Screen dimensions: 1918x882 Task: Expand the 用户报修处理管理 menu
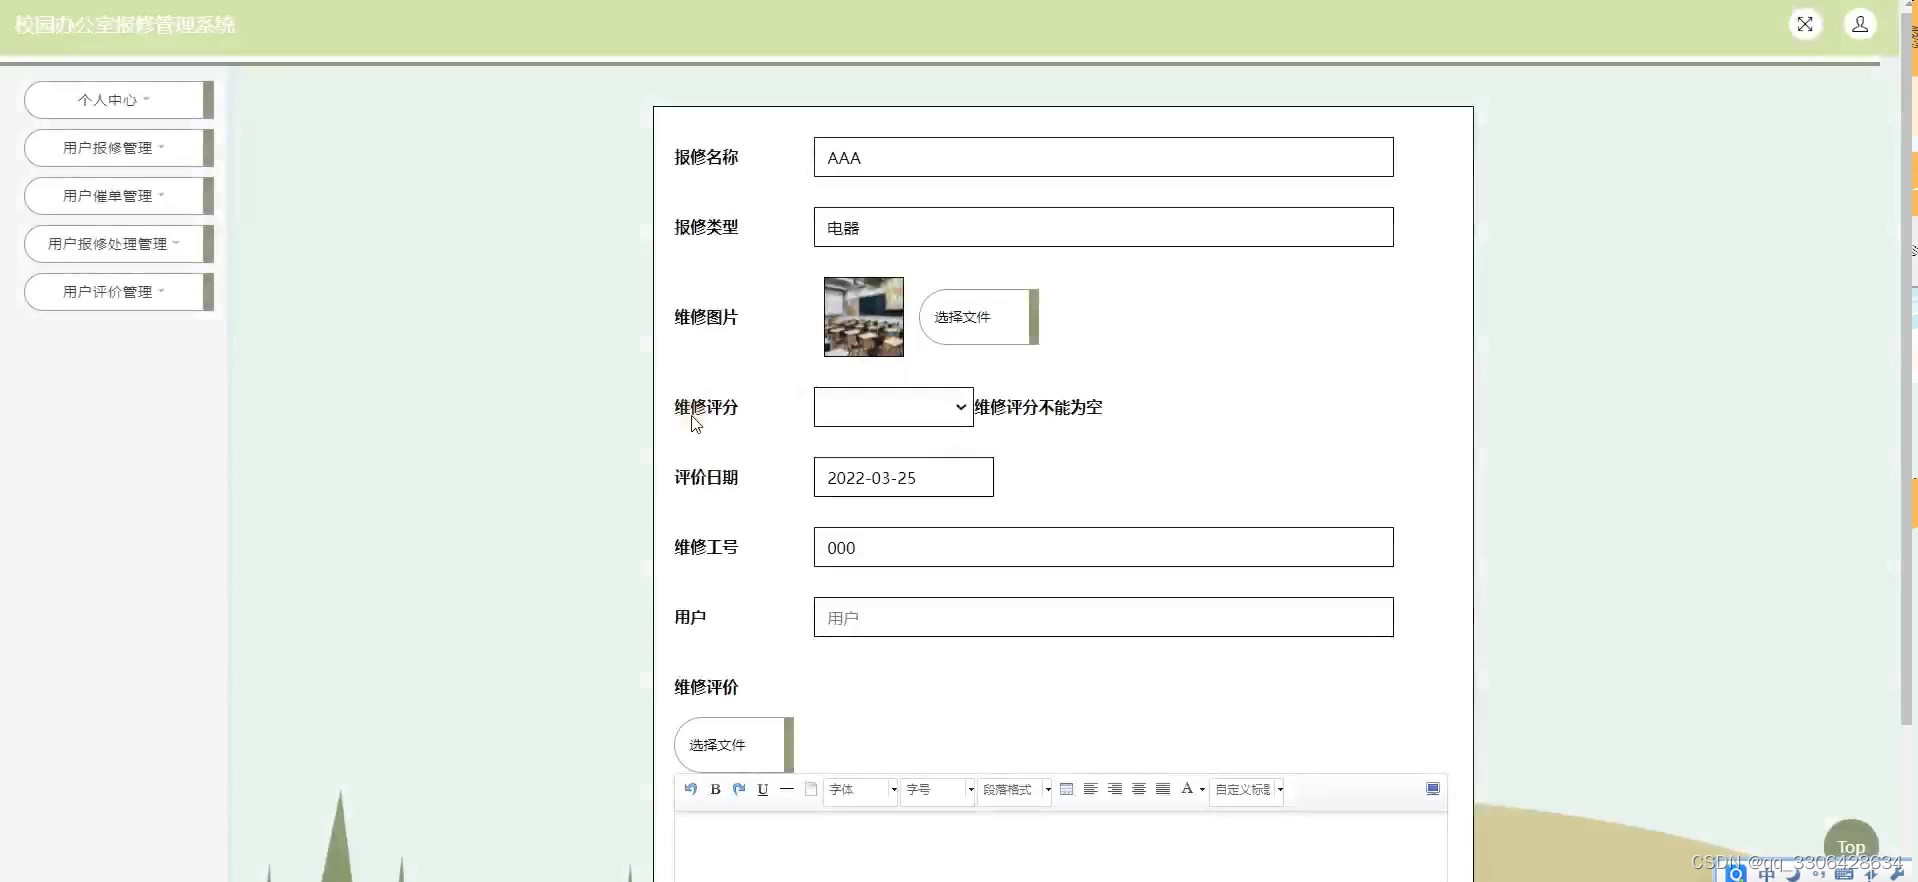119,244
